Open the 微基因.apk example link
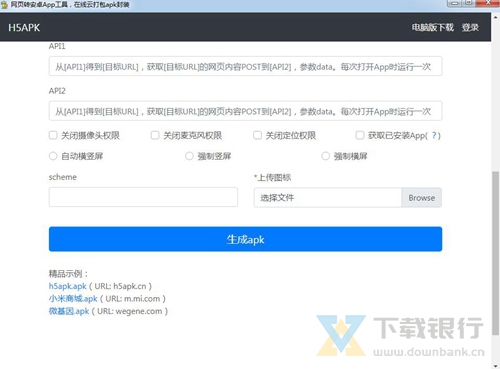 69,311
